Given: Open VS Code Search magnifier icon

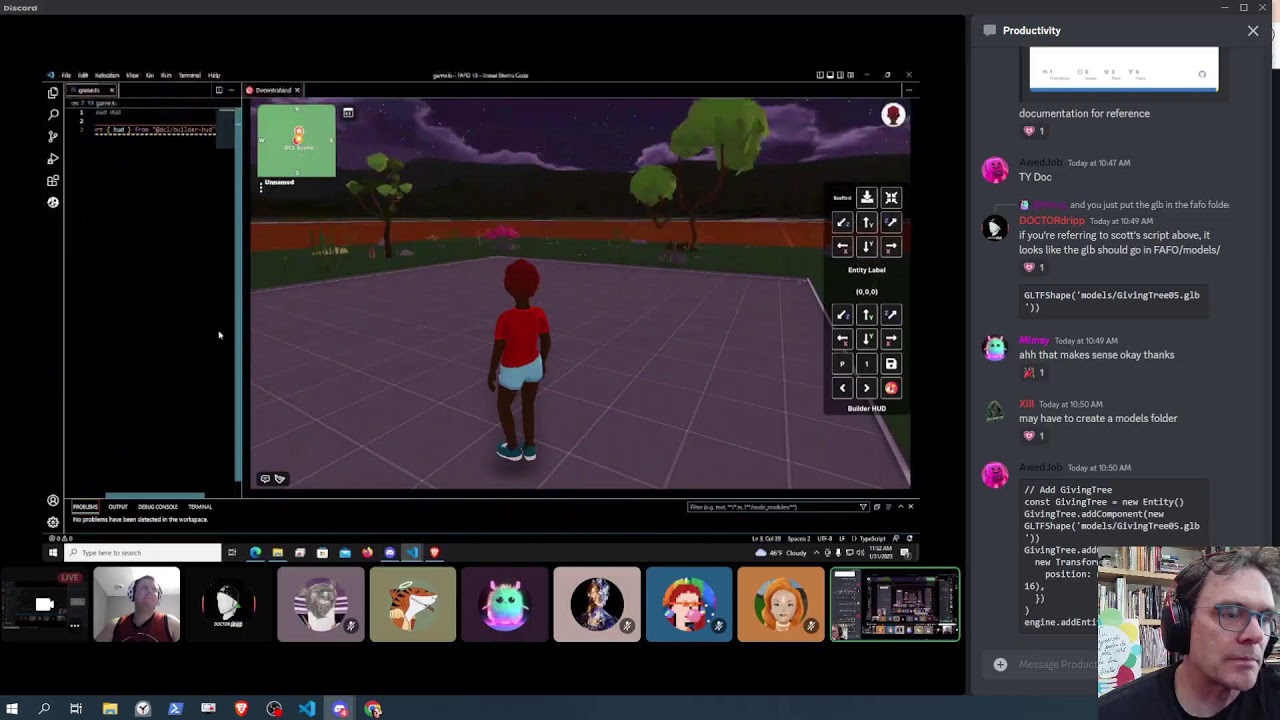Looking at the screenshot, I should (53, 115).
